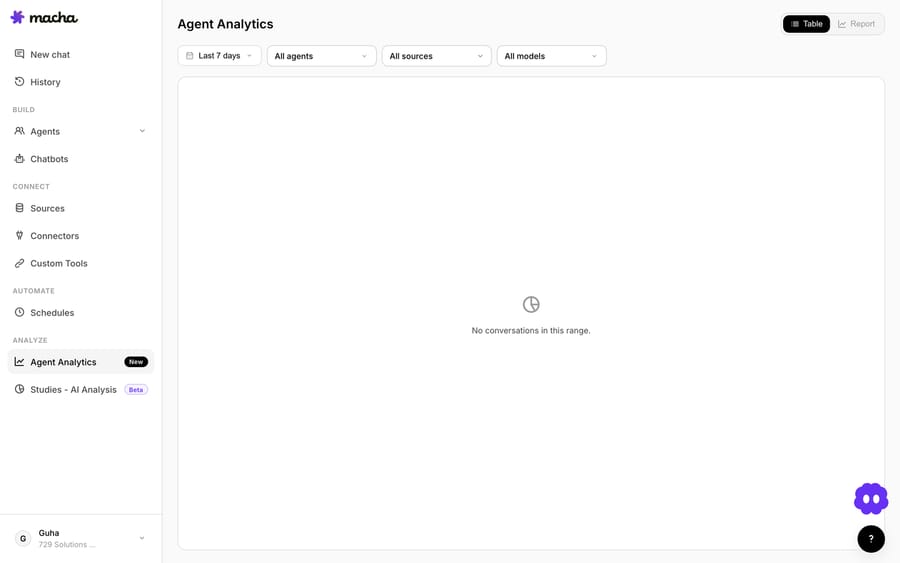Image resolution: width=900 pixels, height=563 pixels.
Task: Switch to Report view
Action: [x=856, y=24]
